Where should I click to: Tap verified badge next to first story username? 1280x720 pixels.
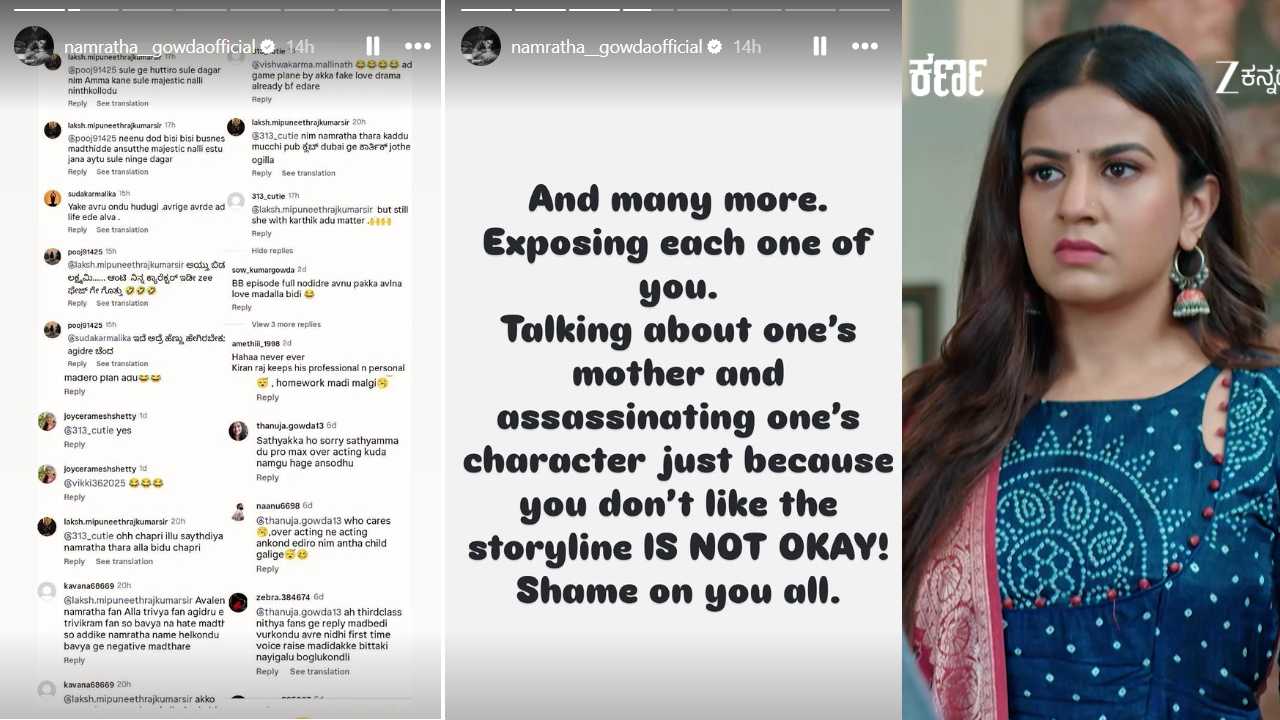coord(268,47)
